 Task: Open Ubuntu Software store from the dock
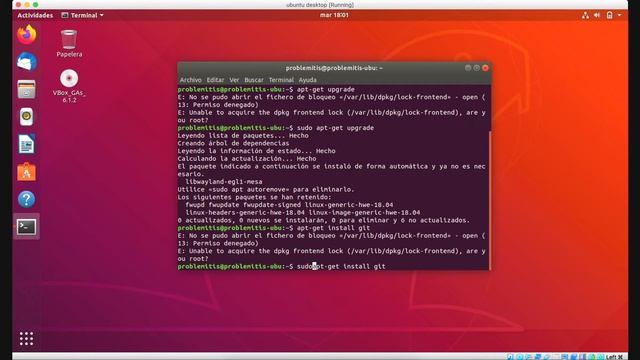pos(27,172)
